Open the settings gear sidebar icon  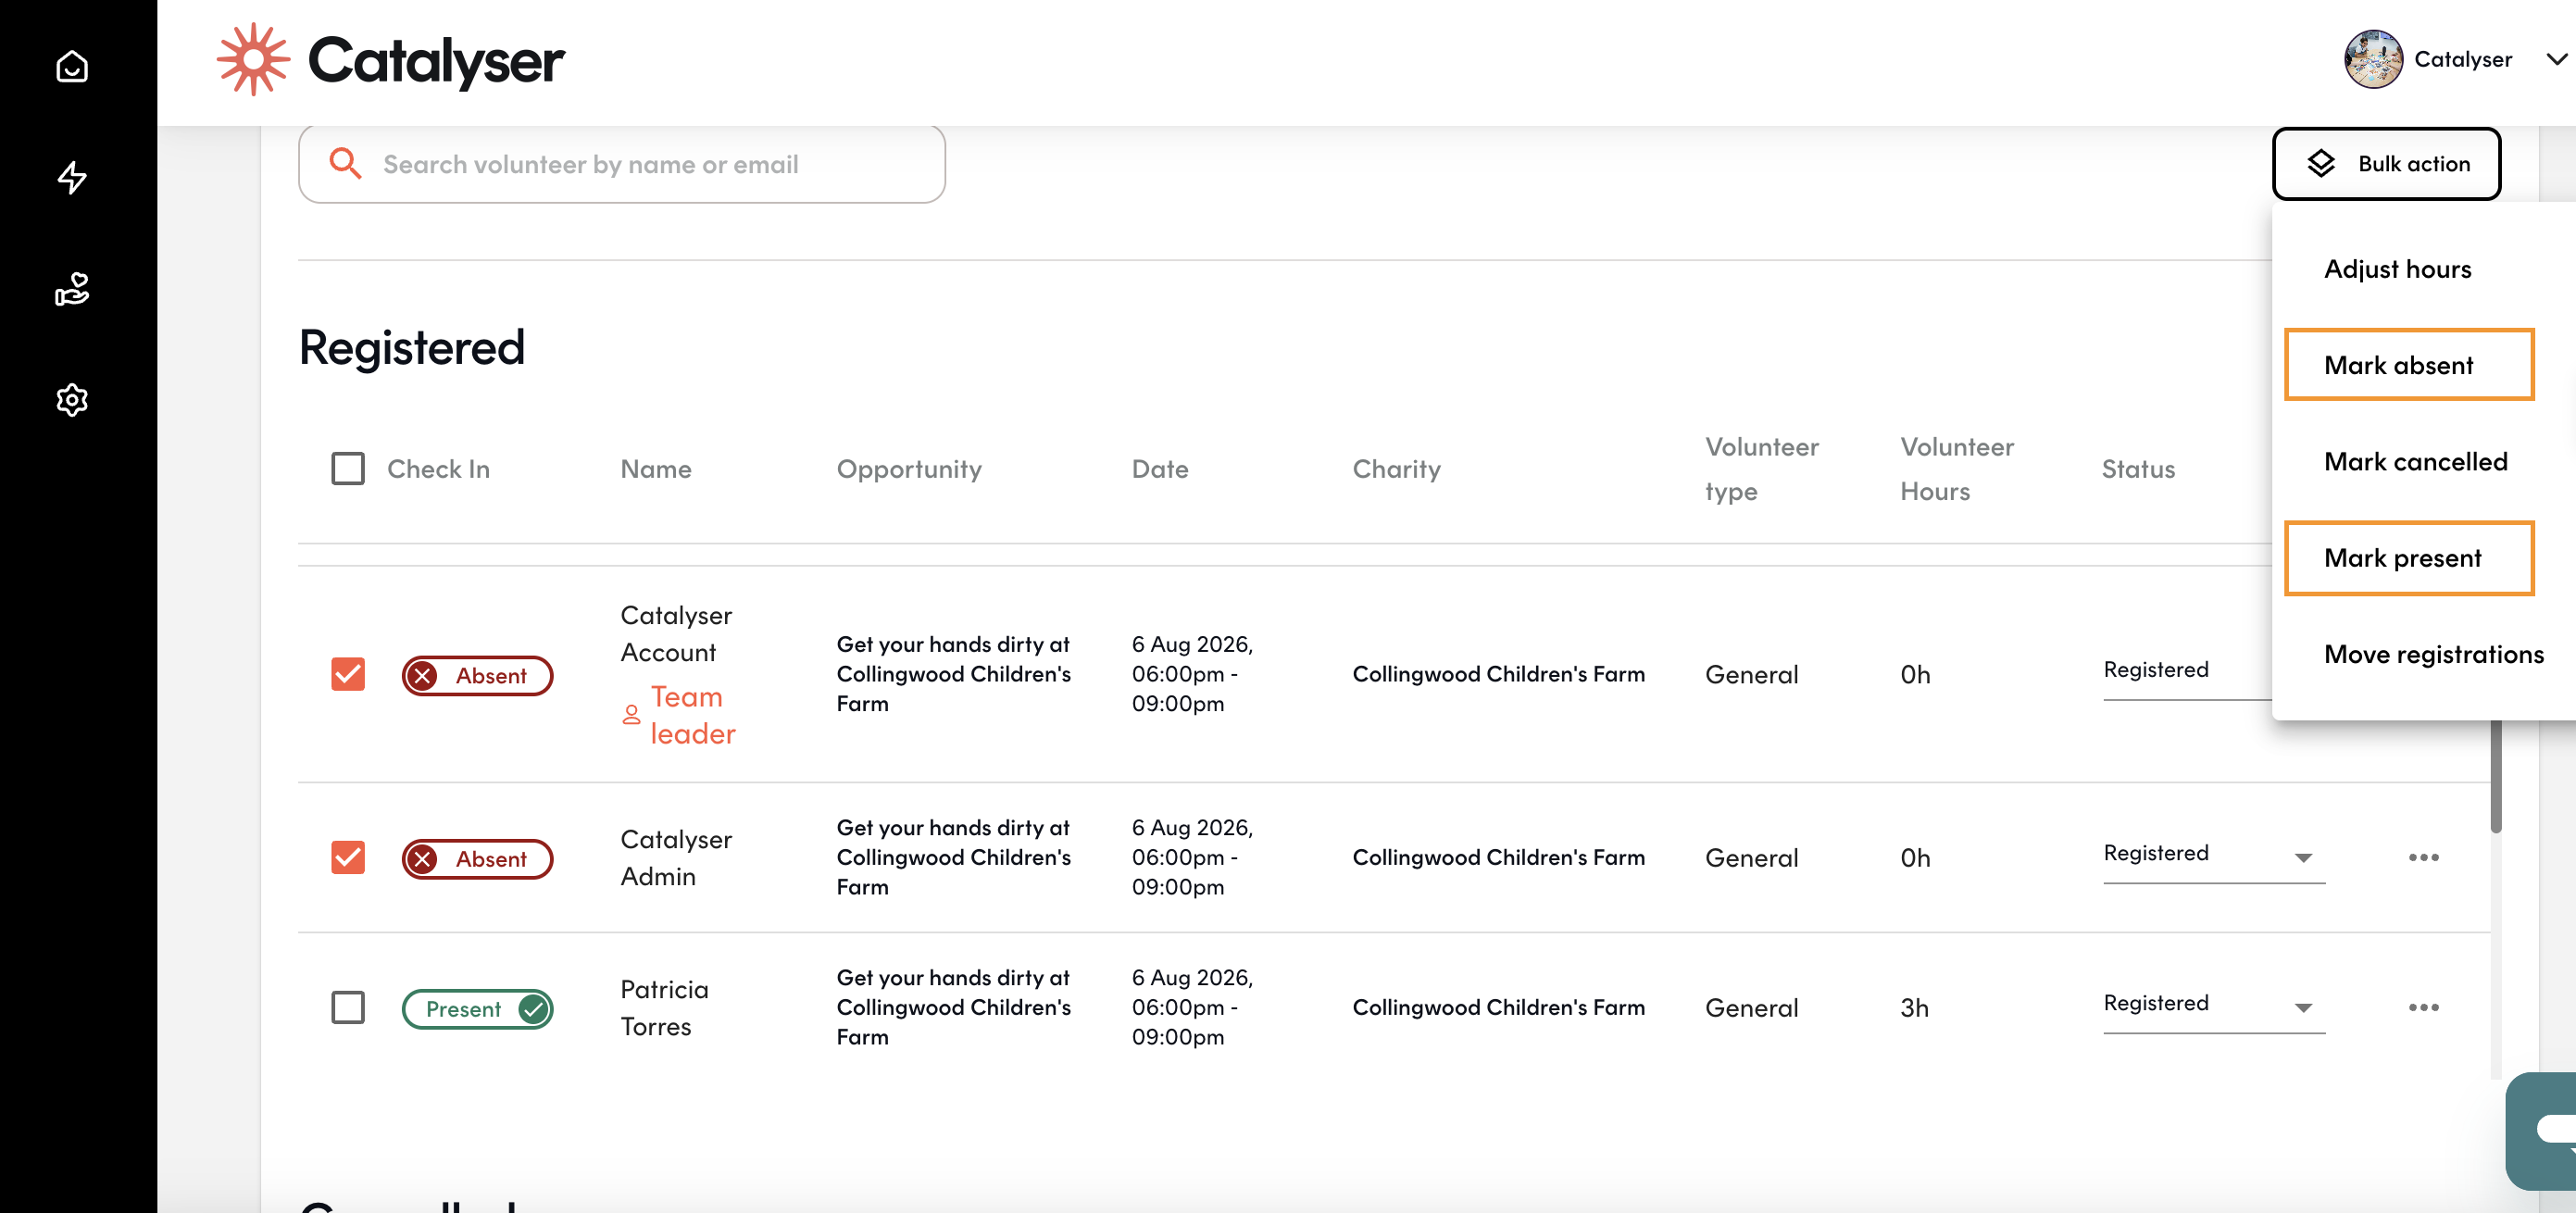72,400
